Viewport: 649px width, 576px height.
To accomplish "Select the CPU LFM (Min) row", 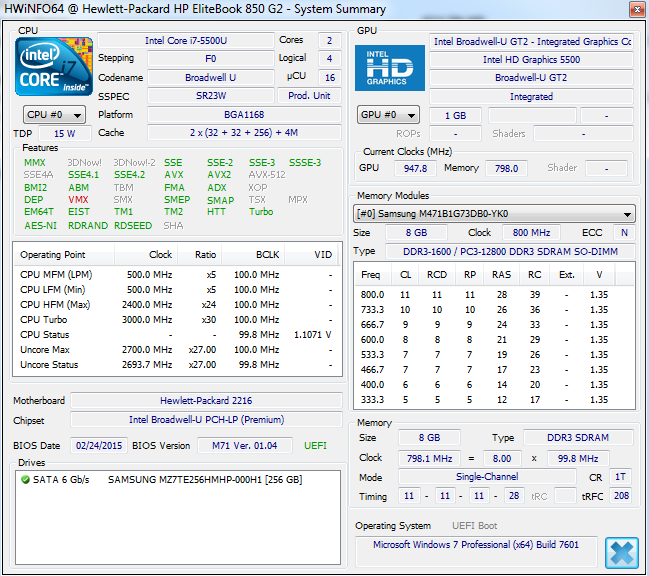I will (177, 290).
